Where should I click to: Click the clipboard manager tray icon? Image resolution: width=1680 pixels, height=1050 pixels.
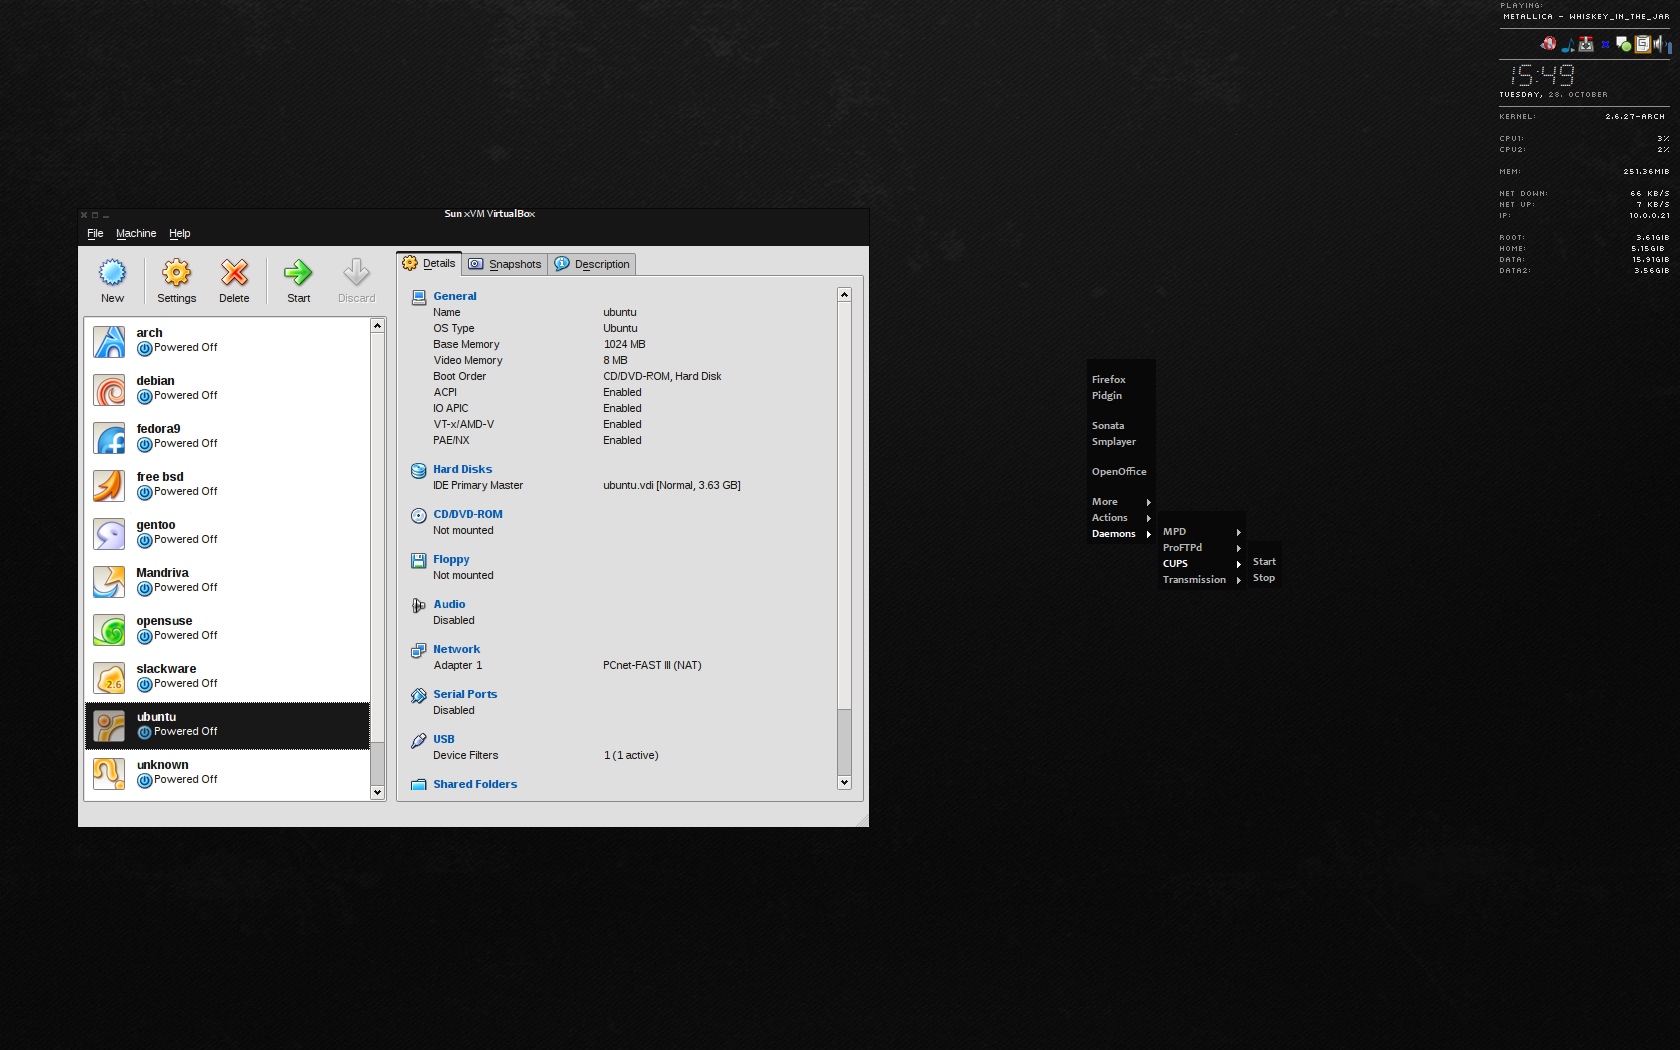pos(1642,44)
